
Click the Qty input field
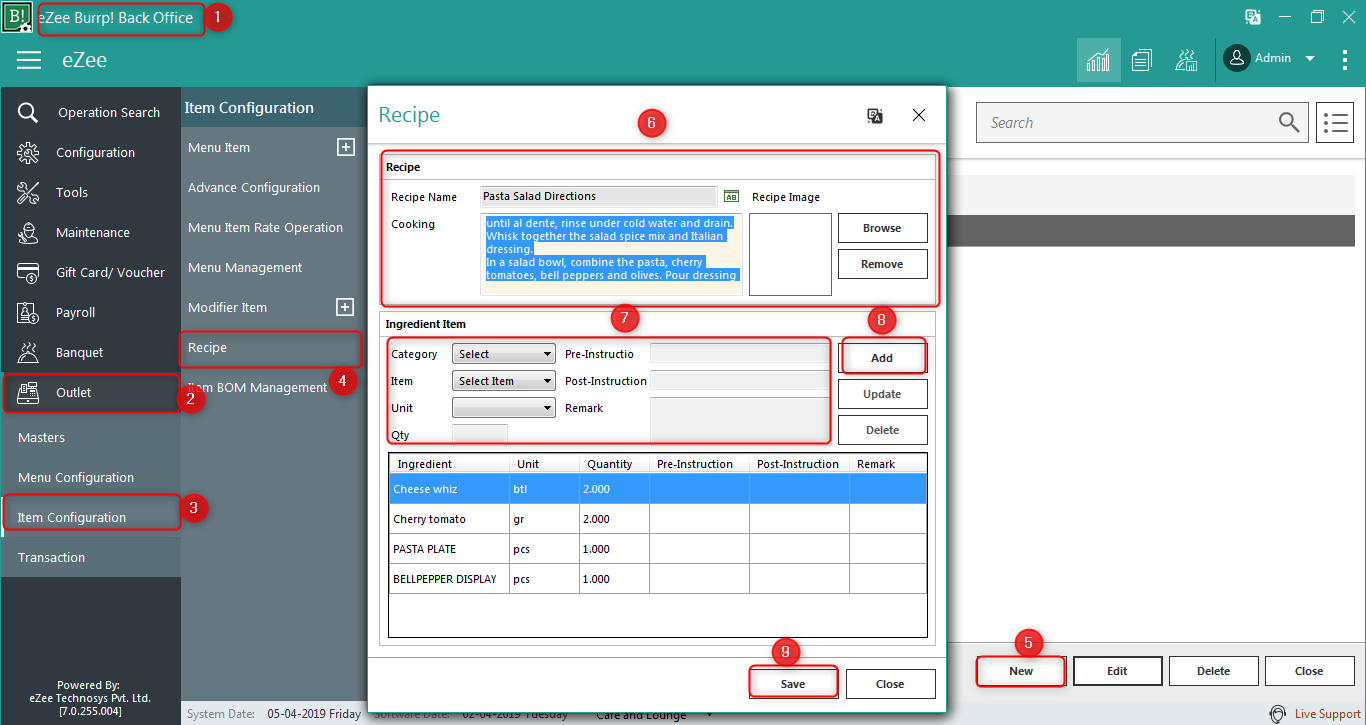[x=480, y=434]
